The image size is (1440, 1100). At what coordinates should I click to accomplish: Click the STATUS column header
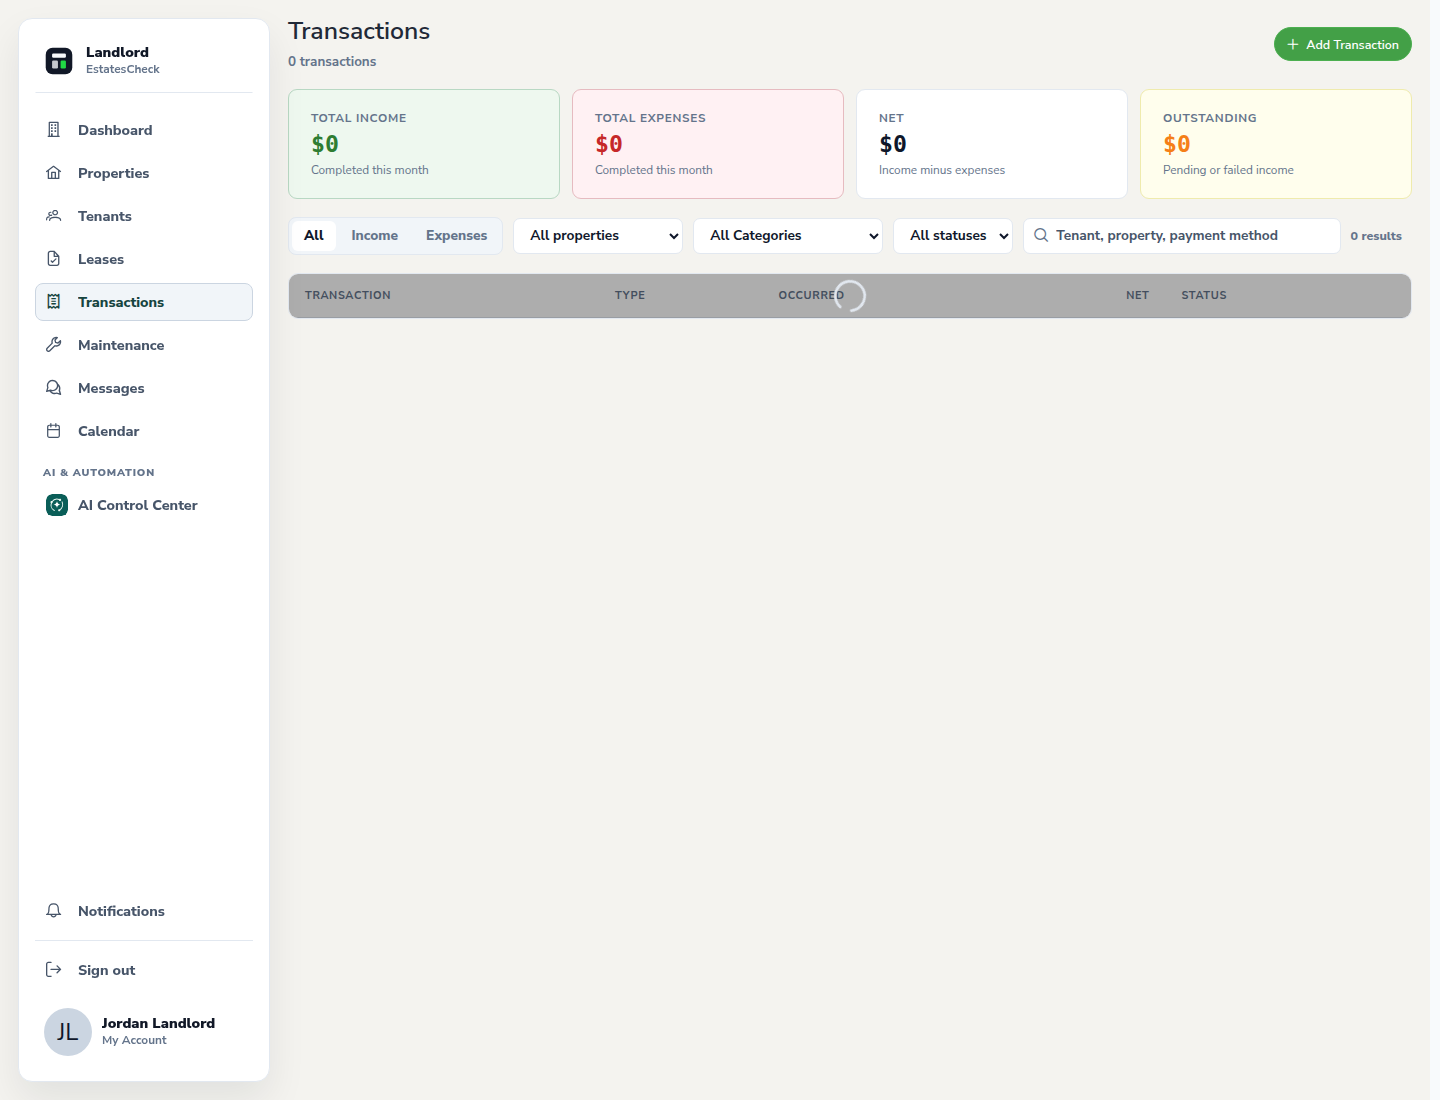(x=1204, y=295)
